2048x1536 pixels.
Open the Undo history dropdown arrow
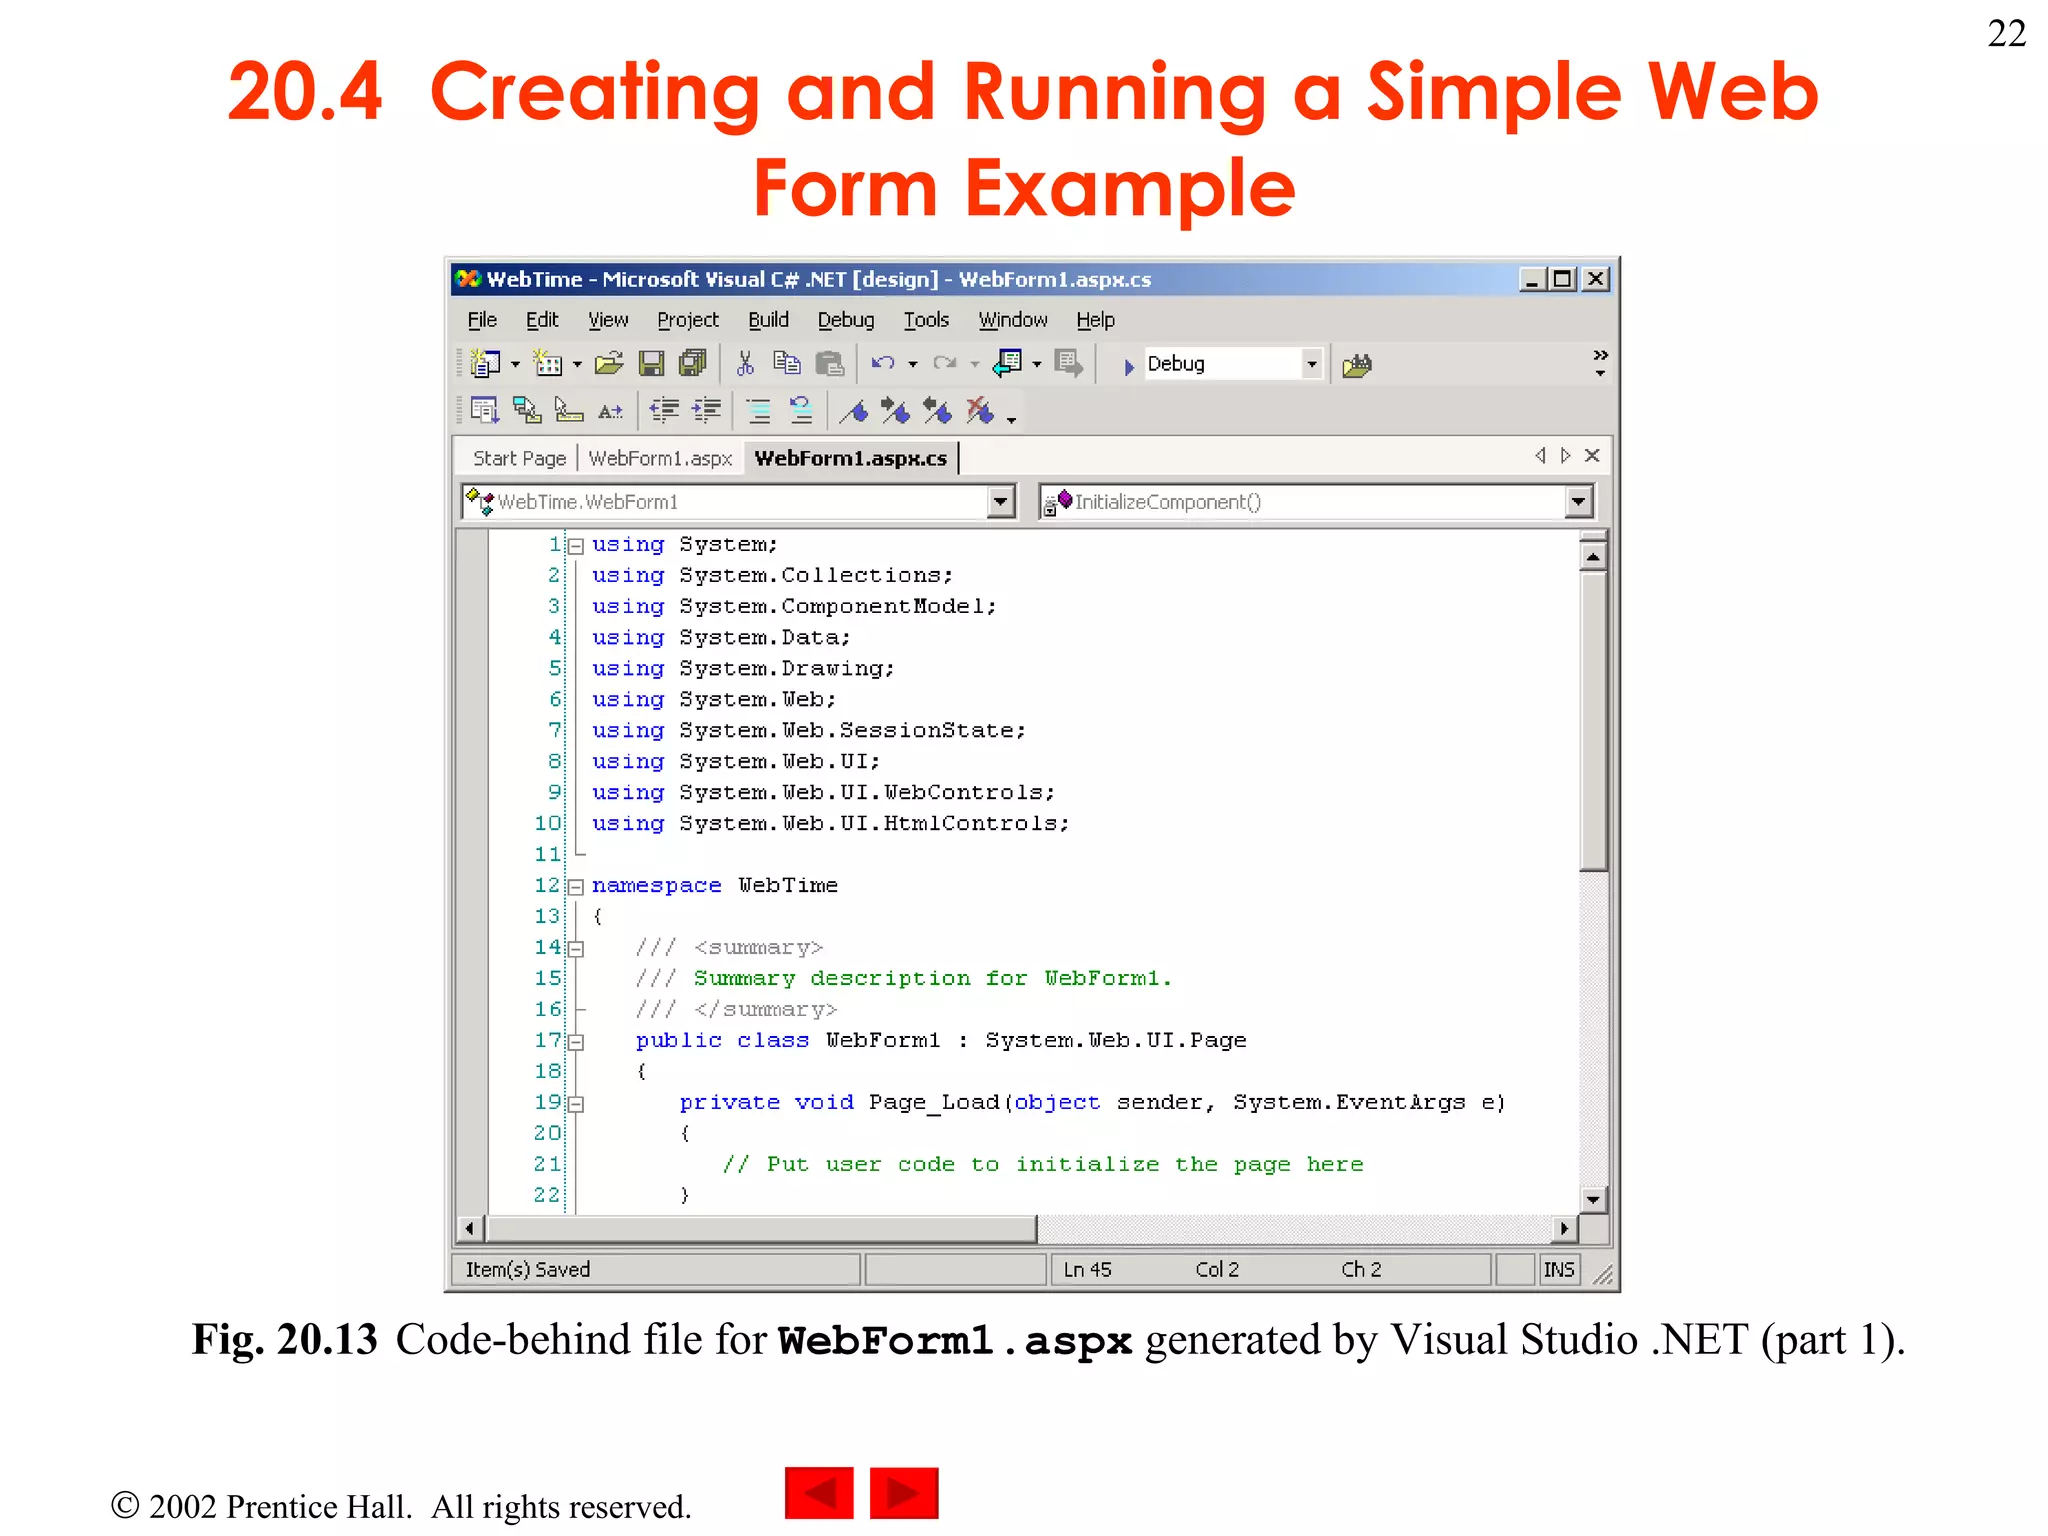(x=913, y=365)
